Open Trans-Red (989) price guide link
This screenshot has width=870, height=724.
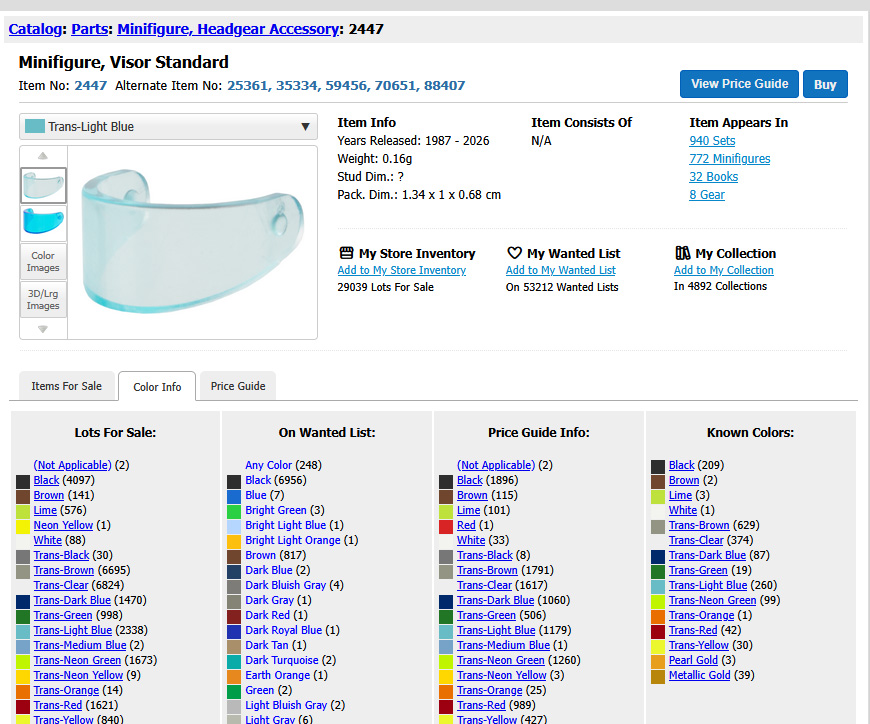tap(481, 705)
